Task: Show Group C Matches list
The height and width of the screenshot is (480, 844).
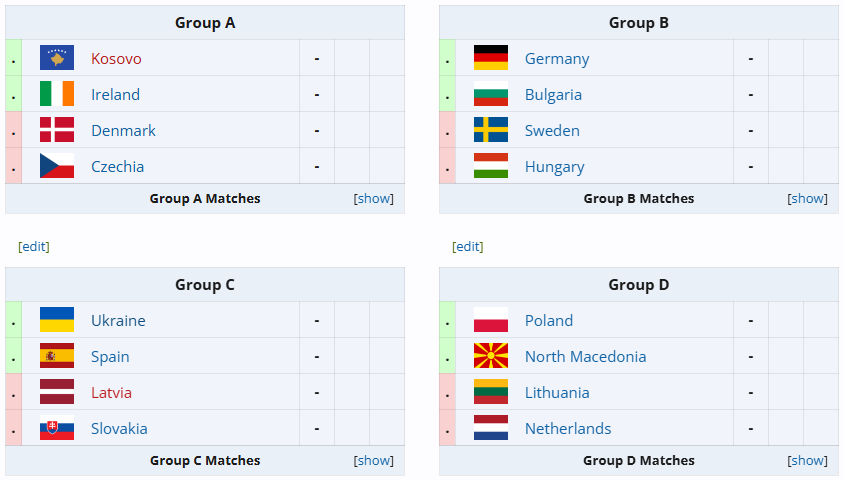Action: click(x=374, y=461)
